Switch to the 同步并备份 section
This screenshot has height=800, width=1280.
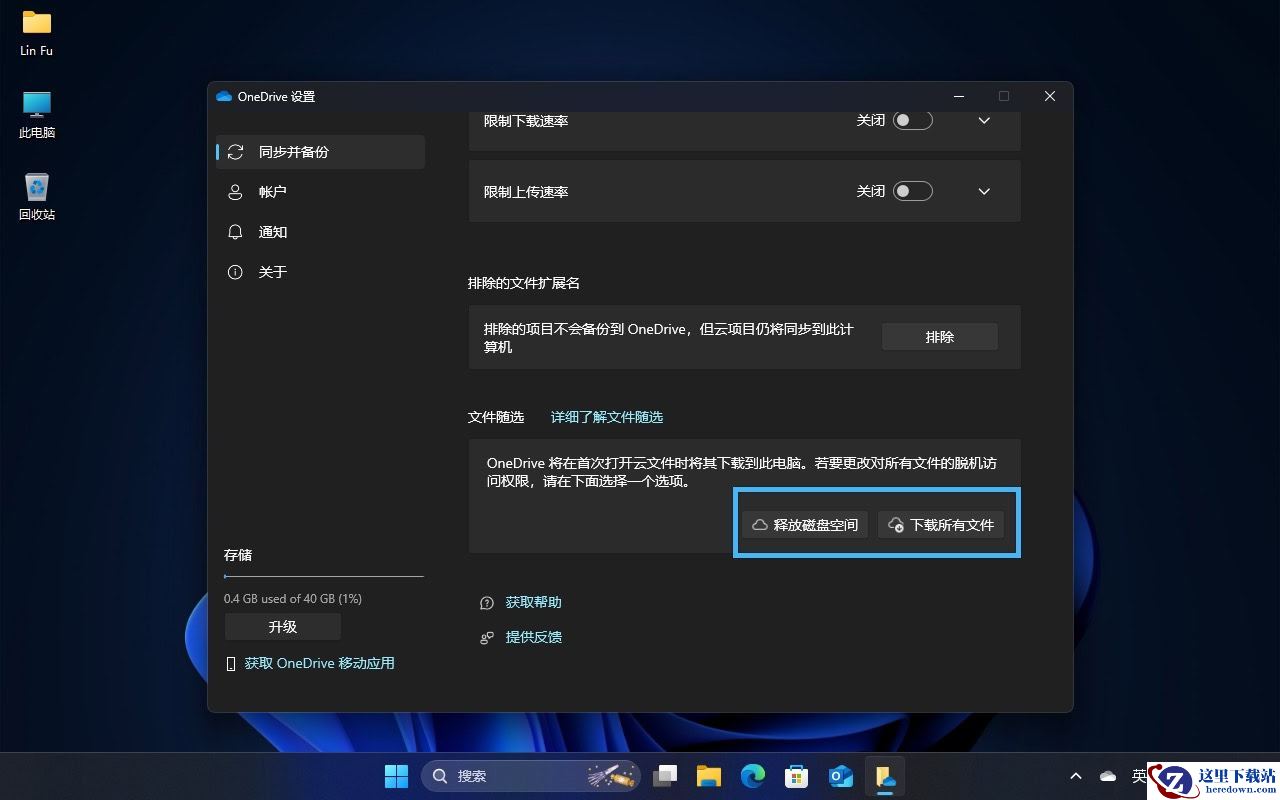point(320,152)
